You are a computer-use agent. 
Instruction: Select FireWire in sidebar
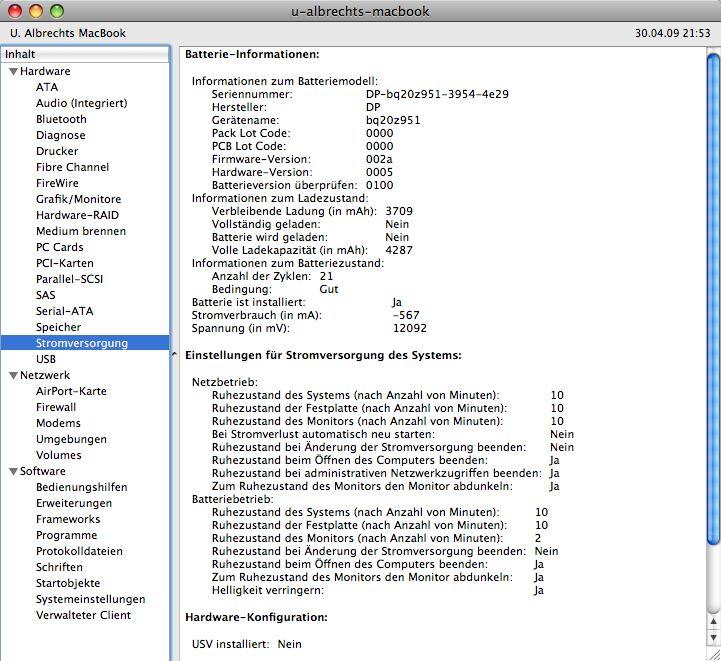(x=57, y=183)
